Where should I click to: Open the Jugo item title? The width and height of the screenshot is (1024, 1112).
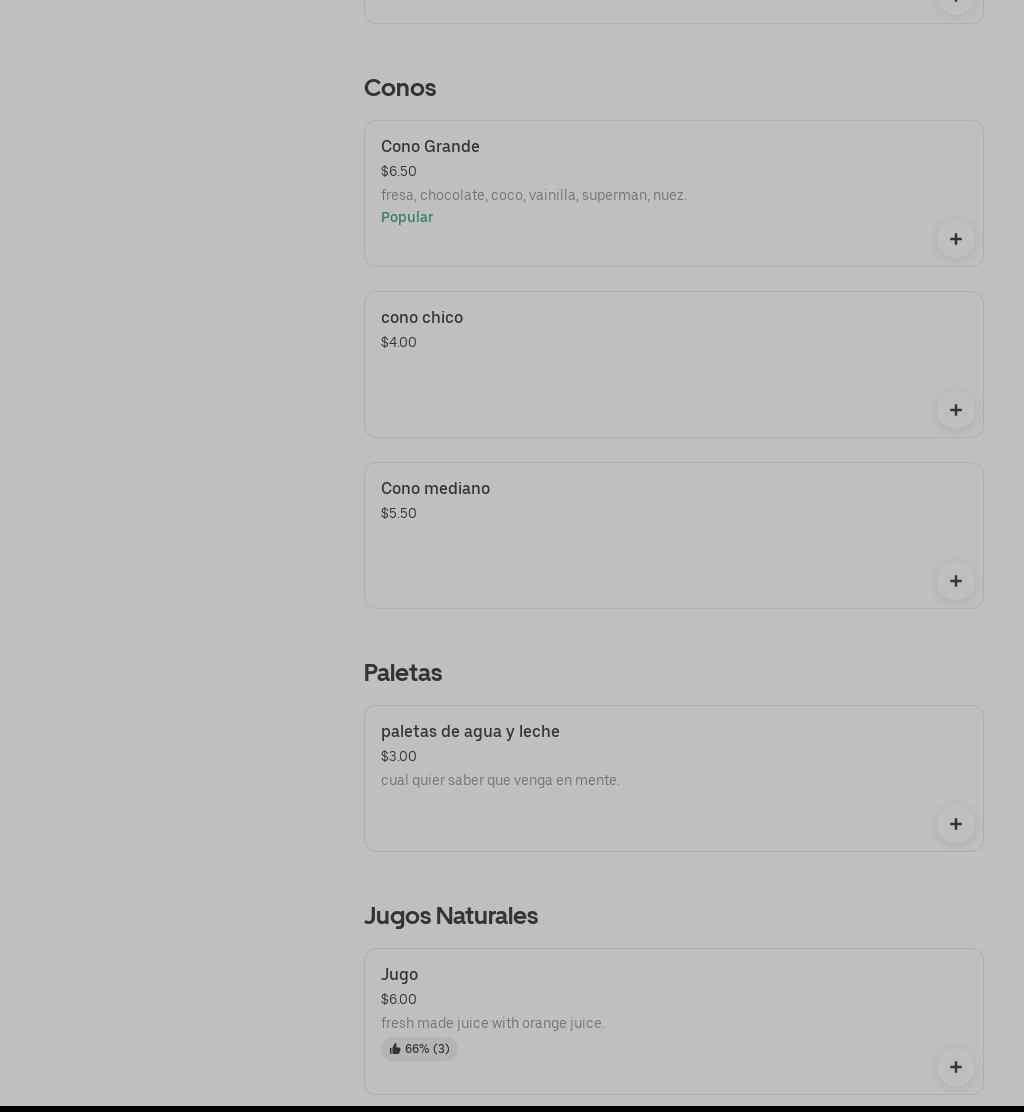(x=399, y=975)
